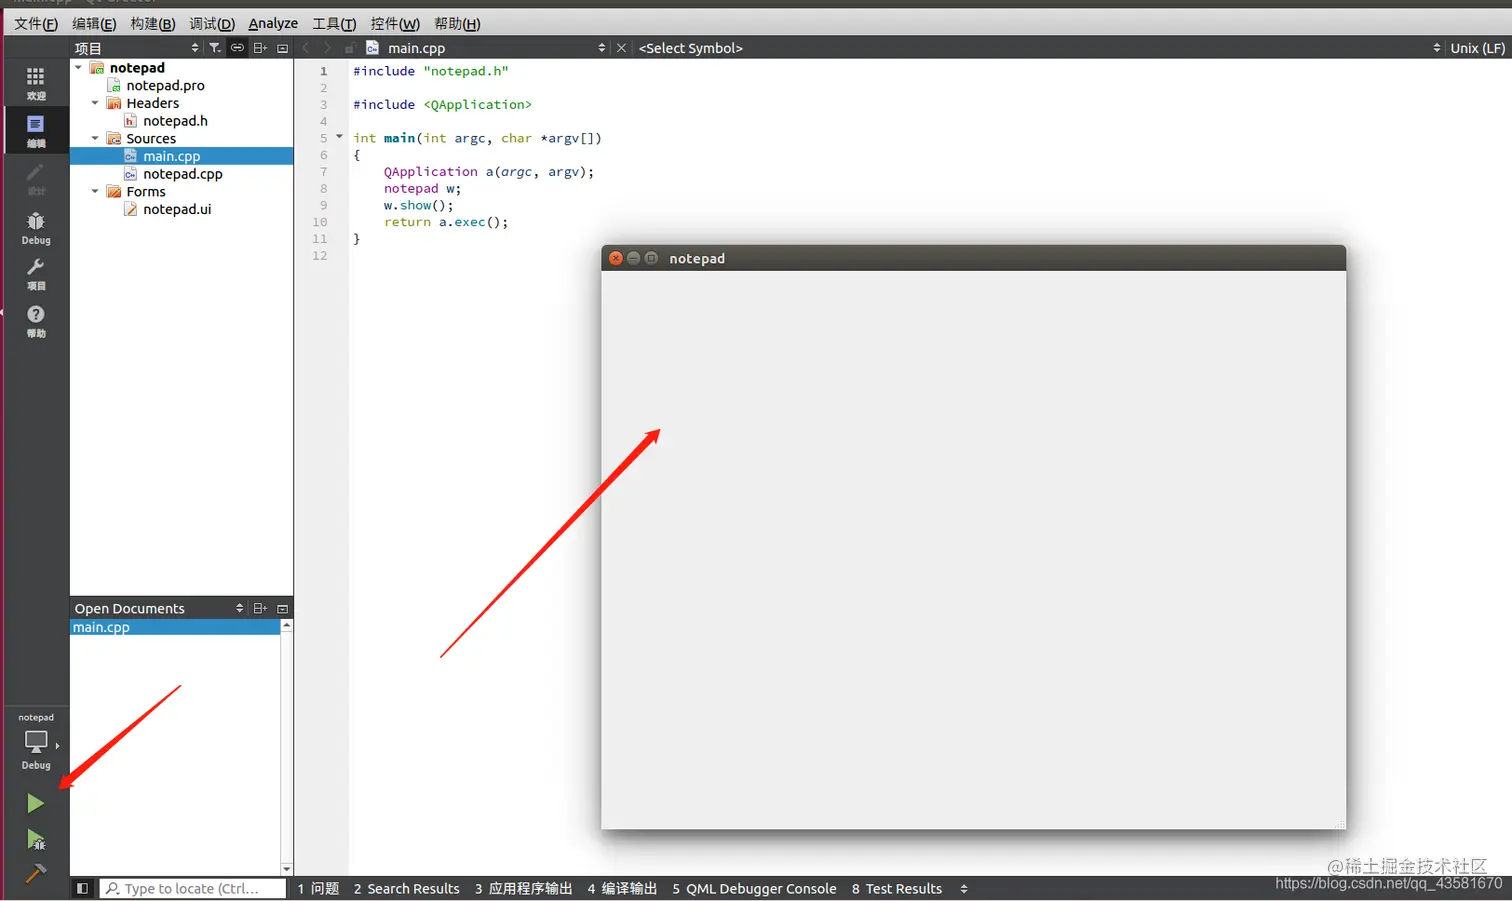Open the Debug mode in sidebar
The image size is (1512, 901).
pyautogui.click(x=35, y=227)
